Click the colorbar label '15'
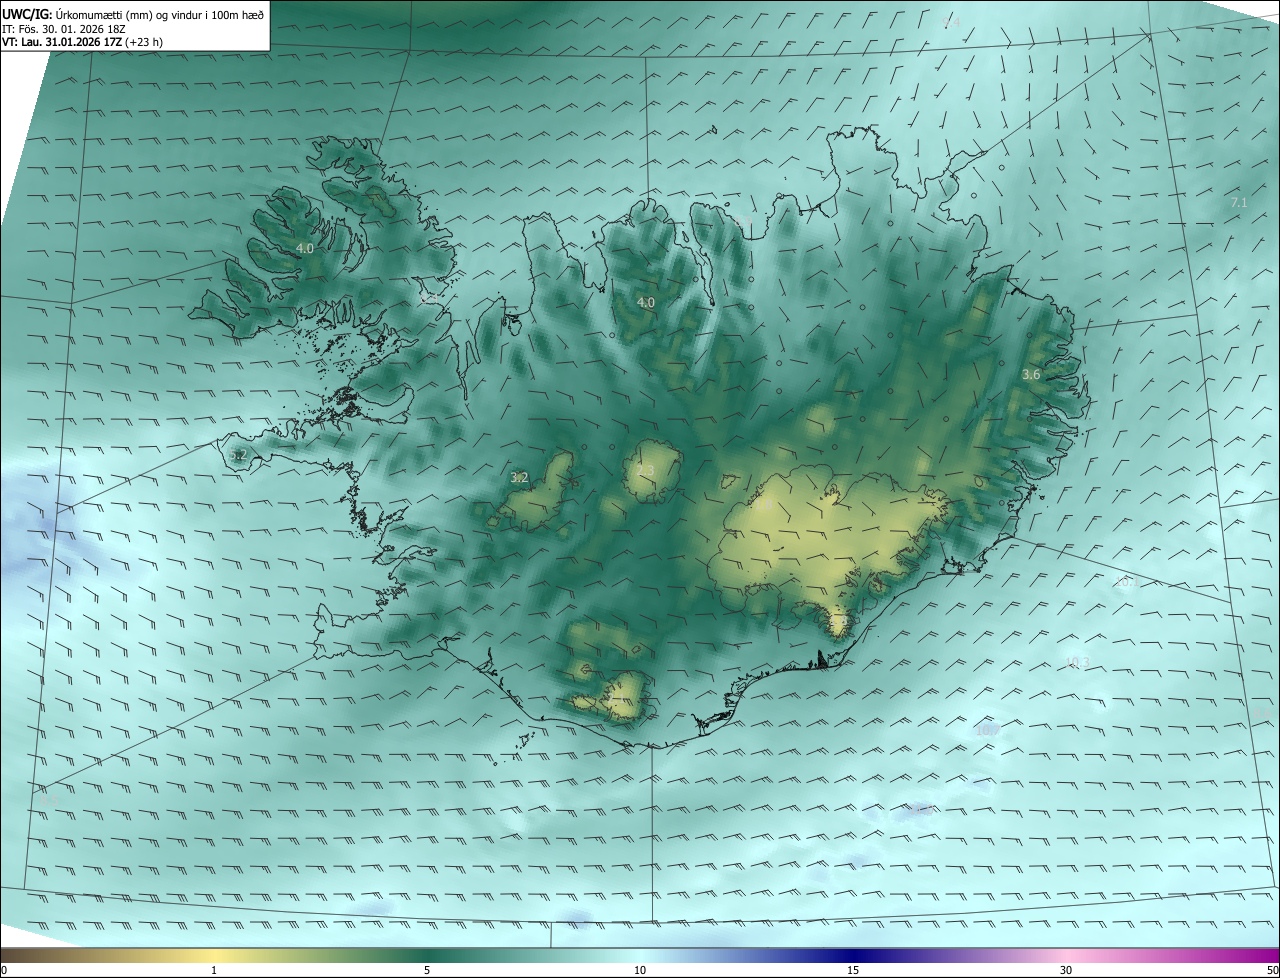Image resolution: width=1280 pixels, height=978 pixels. (853, 970)
